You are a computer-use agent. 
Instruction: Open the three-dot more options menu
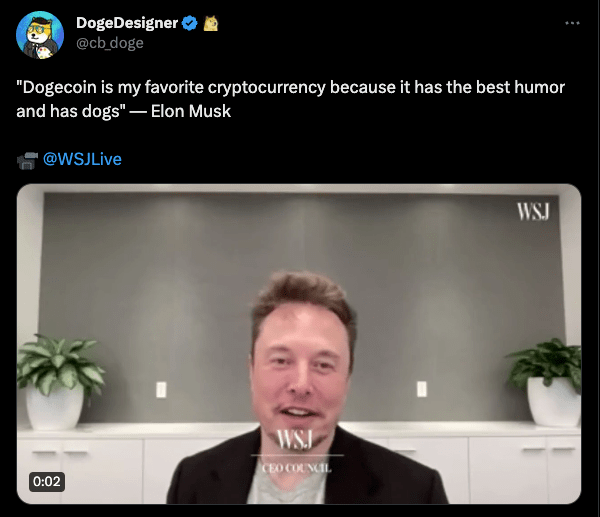click(x=572, y=23)
